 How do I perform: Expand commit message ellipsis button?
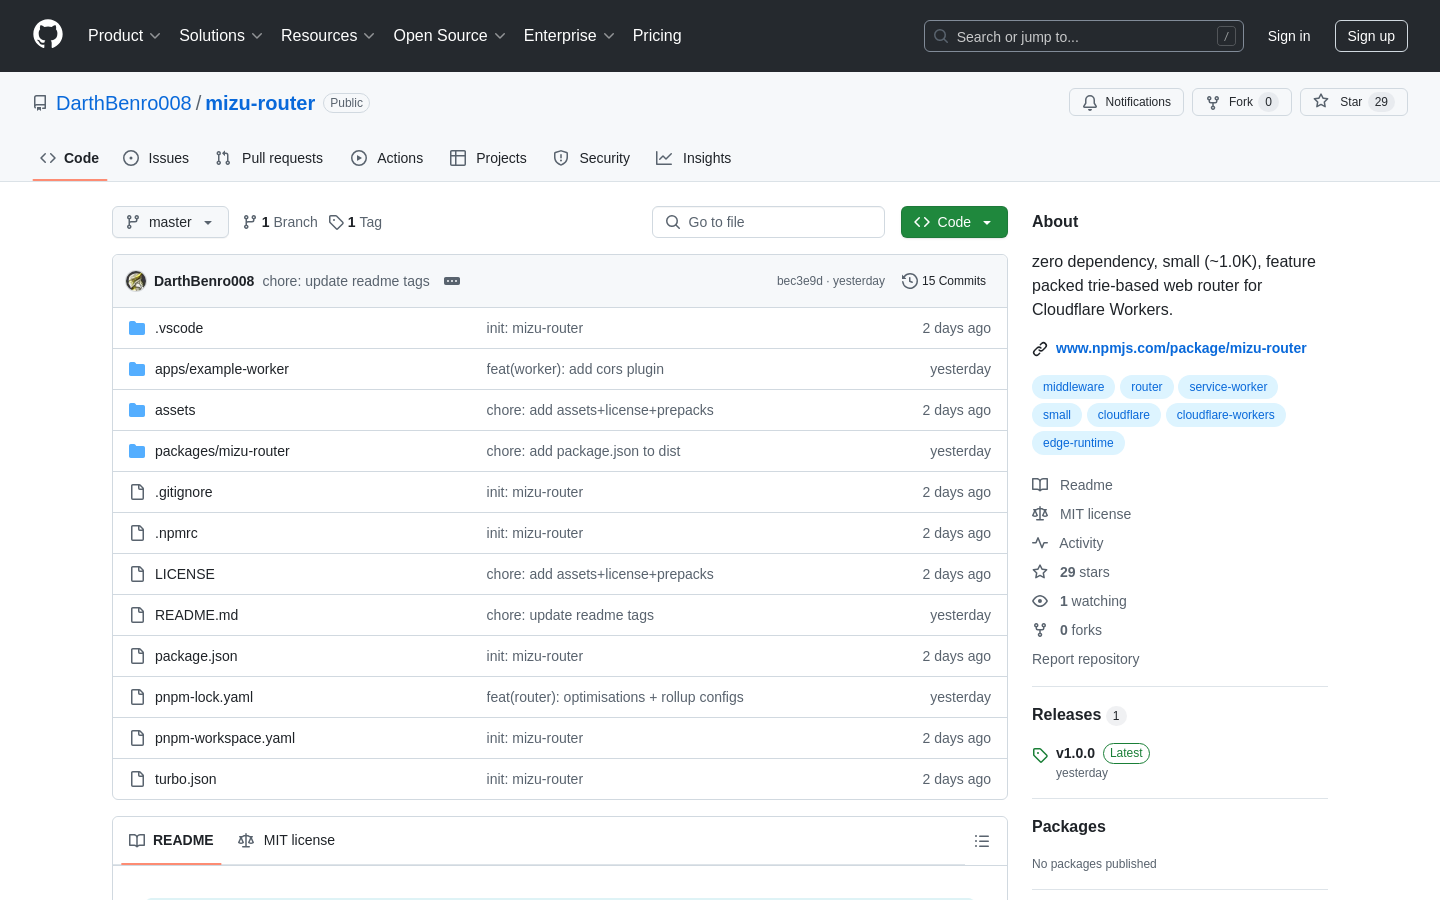click(452, 281)
